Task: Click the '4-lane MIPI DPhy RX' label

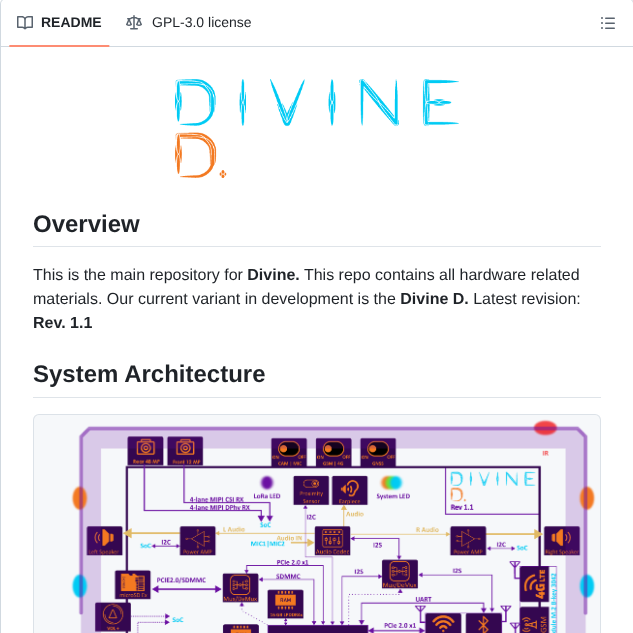Action: (x=220, y=507)
